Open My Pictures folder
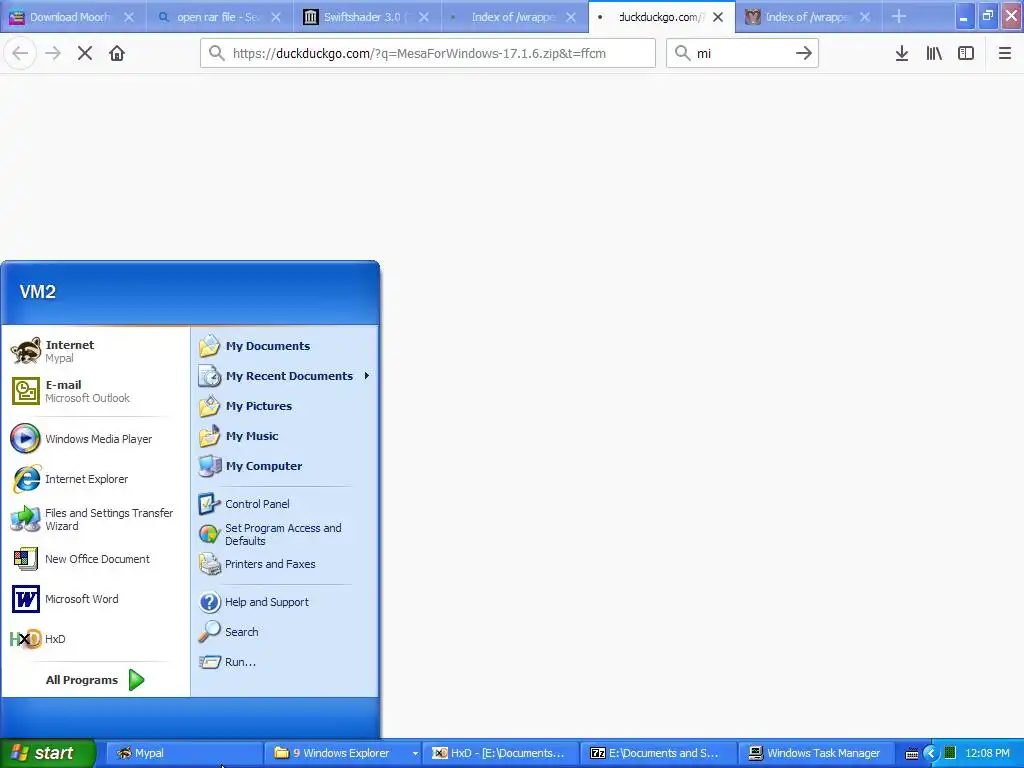 (x=285, y=406)
